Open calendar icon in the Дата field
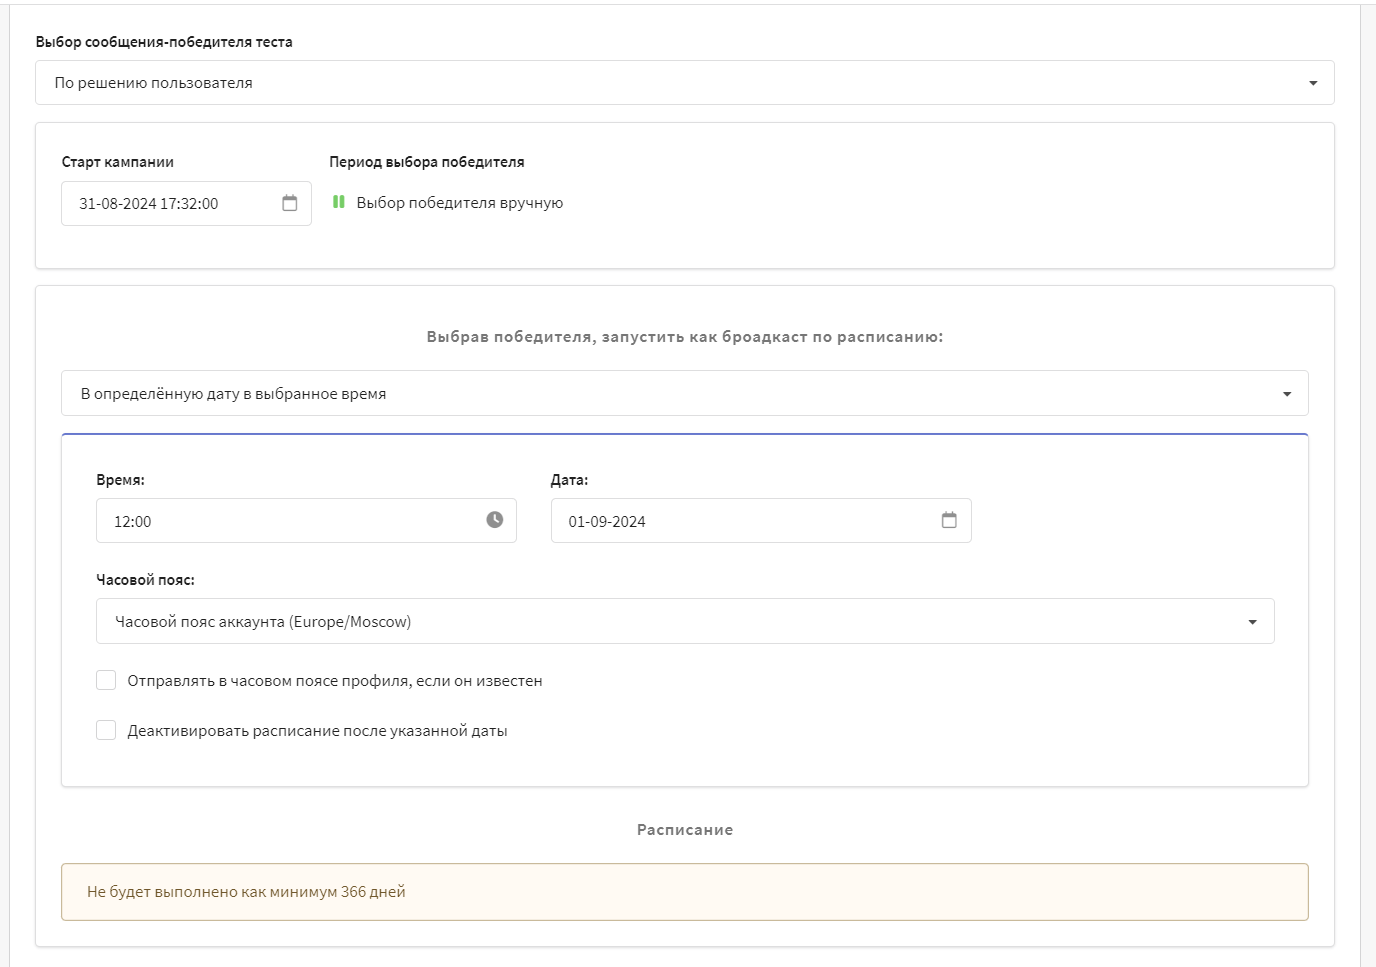 949,520
